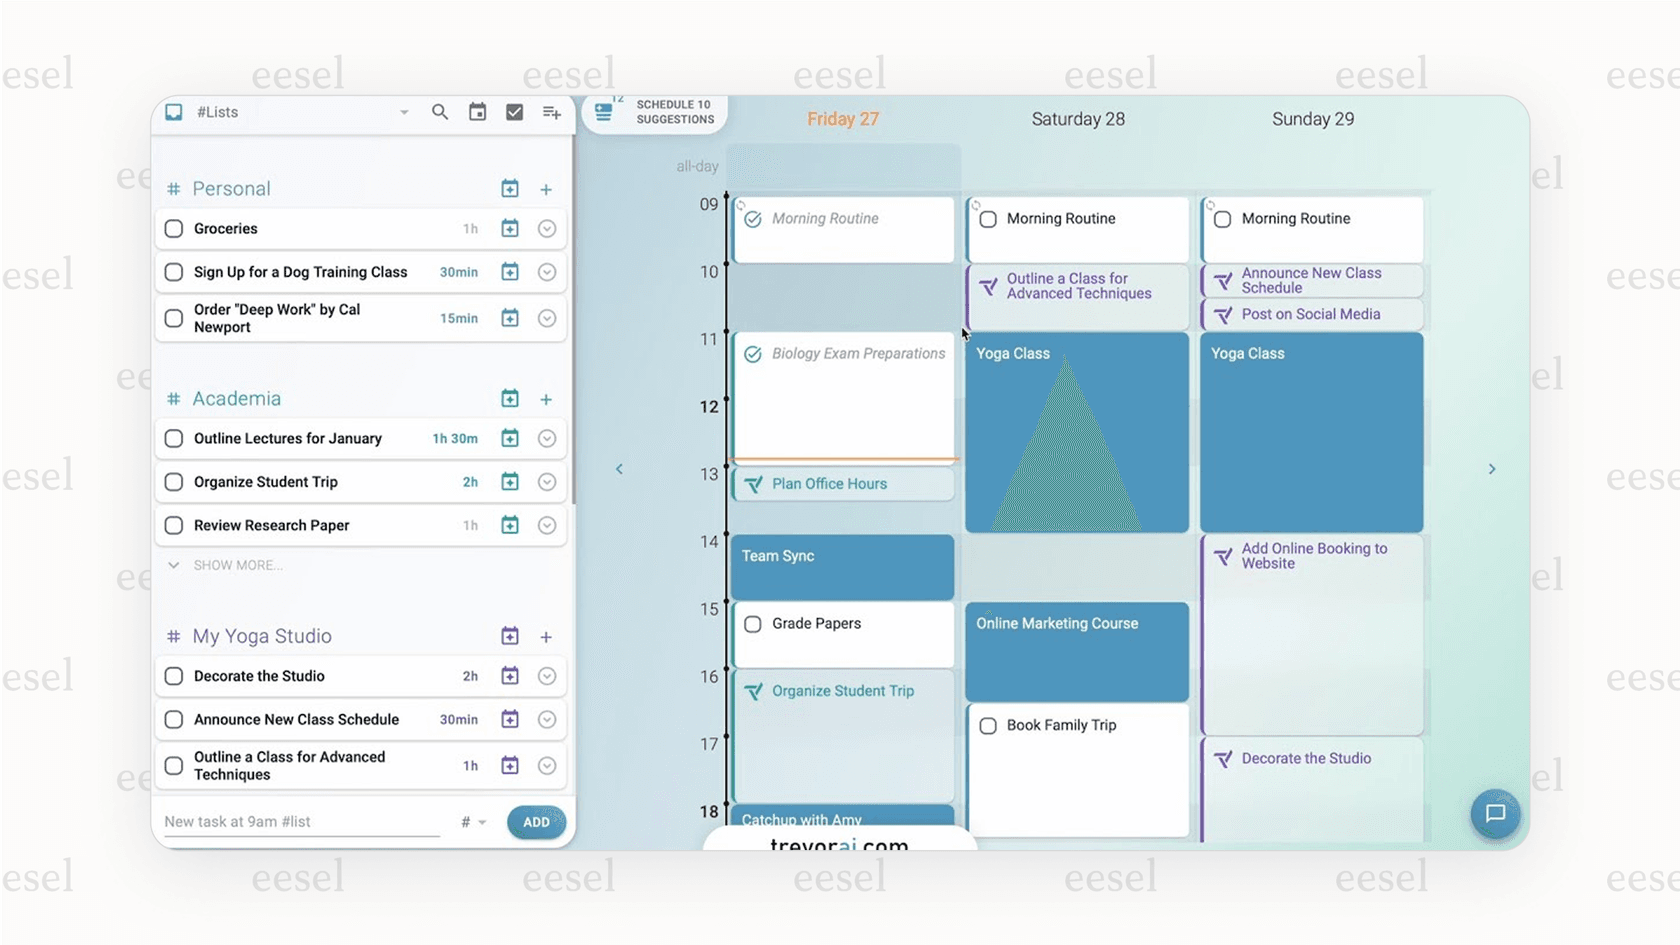Open the search icon in the task panel
The width and height of the screenshot is (1680, 945).
tap(440, 112)
